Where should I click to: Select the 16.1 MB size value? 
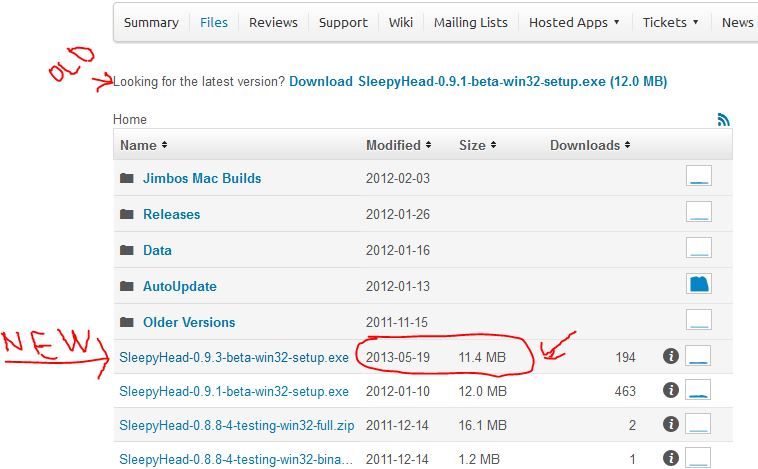(x=482, y=425)
